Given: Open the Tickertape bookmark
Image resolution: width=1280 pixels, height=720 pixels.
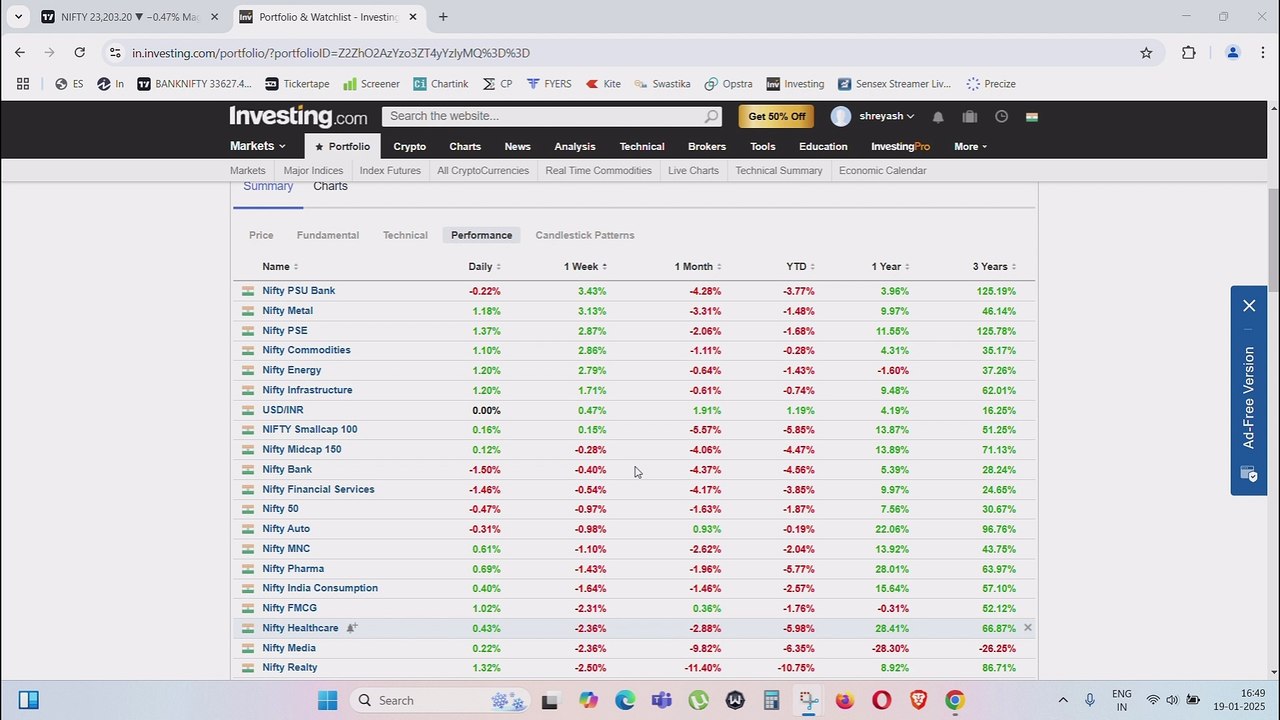Looking at the screenshot, I should [297, 84].
